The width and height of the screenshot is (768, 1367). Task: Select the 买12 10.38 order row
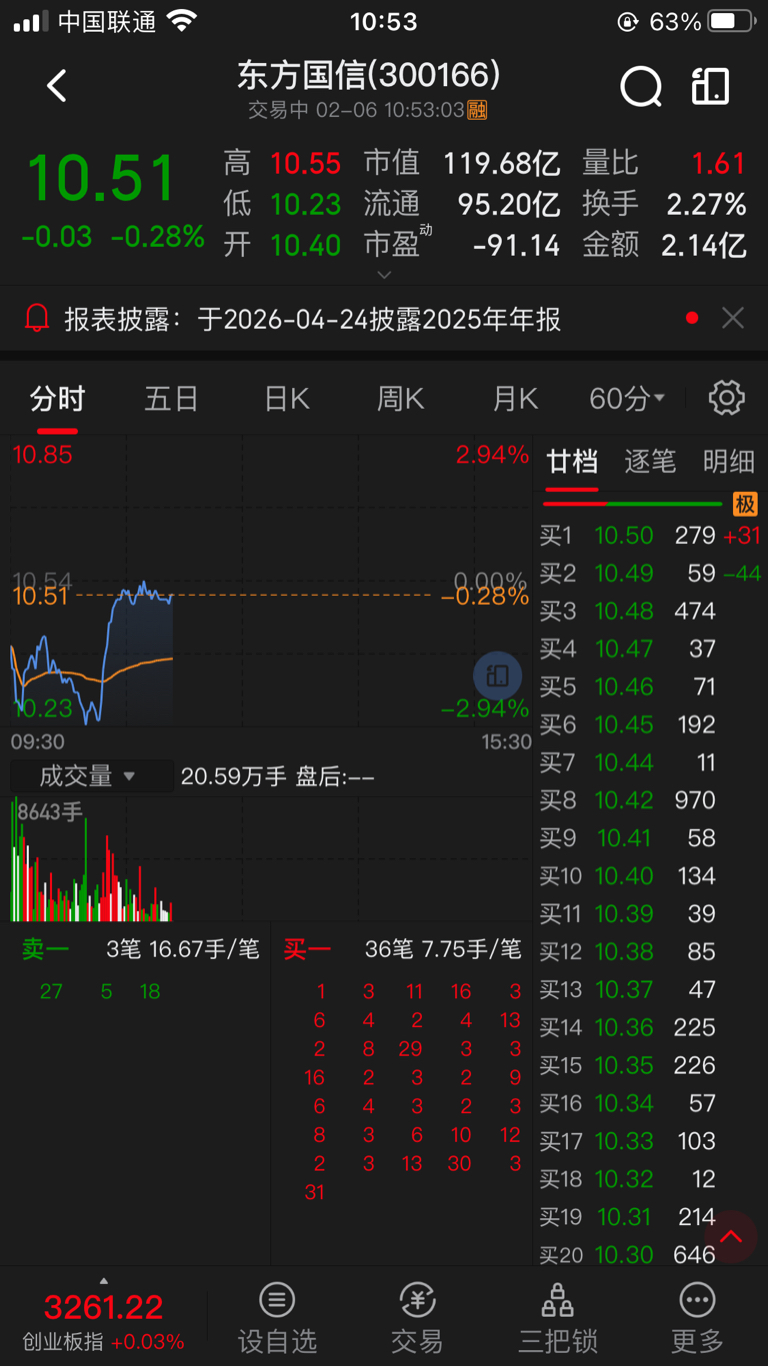[650, 952]
